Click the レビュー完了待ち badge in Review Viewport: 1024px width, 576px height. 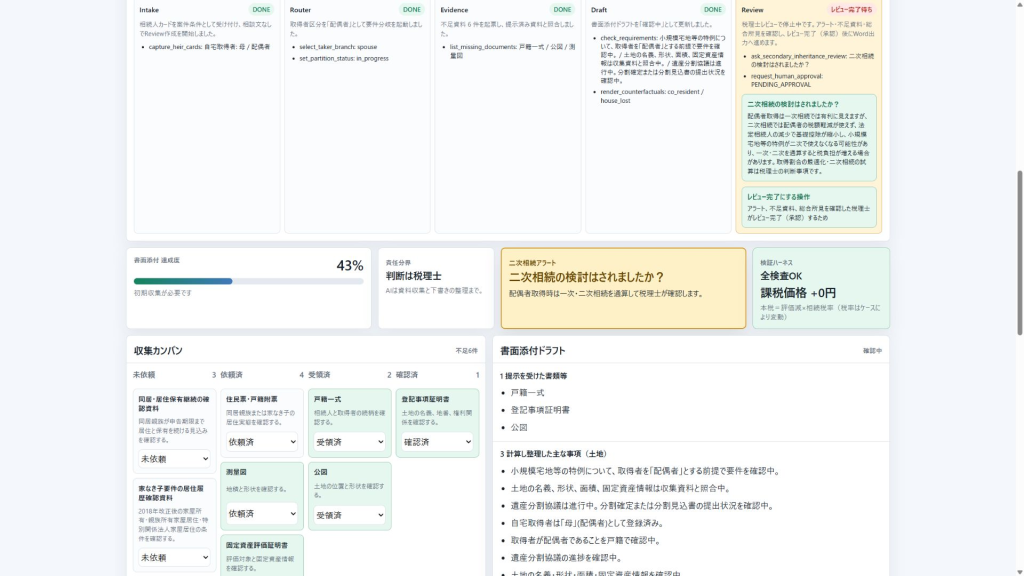[851, 10]
